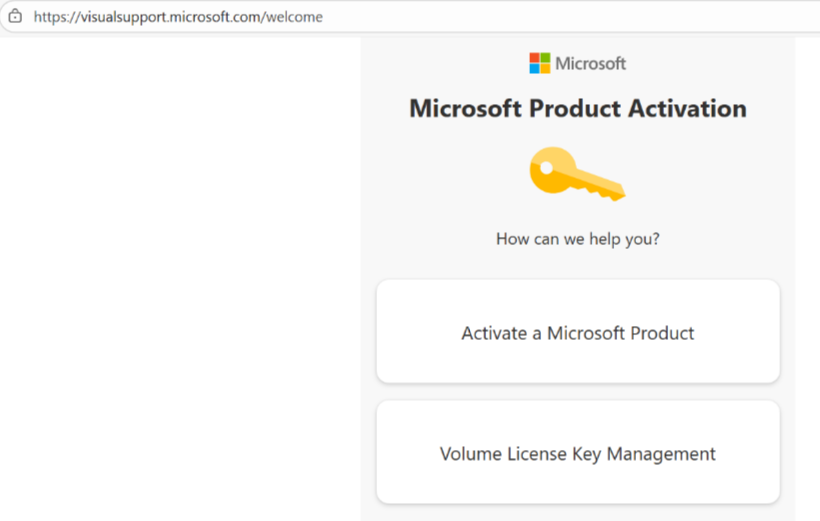Open Volume License Key Management
Screen dimensions: 820x521
pyautogui.click(x=578, y=452)
